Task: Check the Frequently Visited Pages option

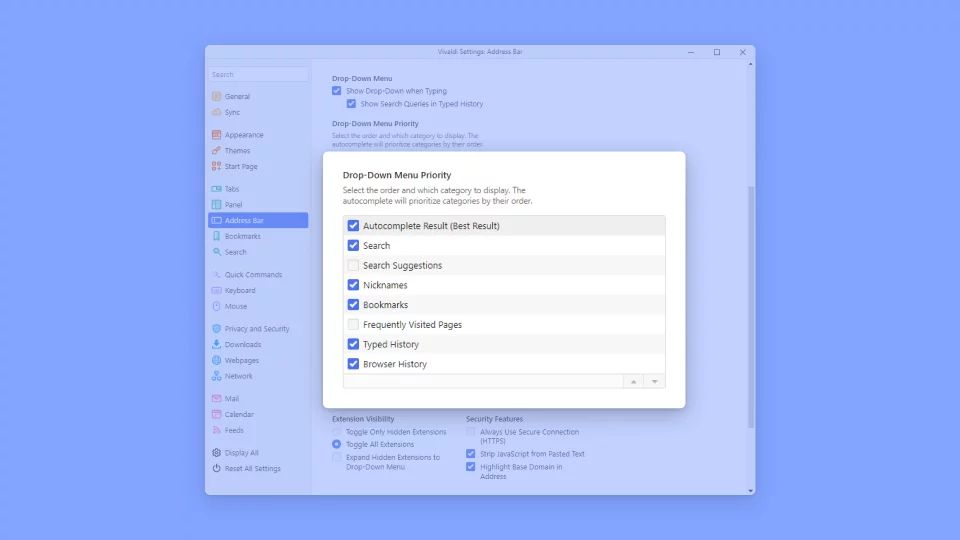Action: click(353, 325)
